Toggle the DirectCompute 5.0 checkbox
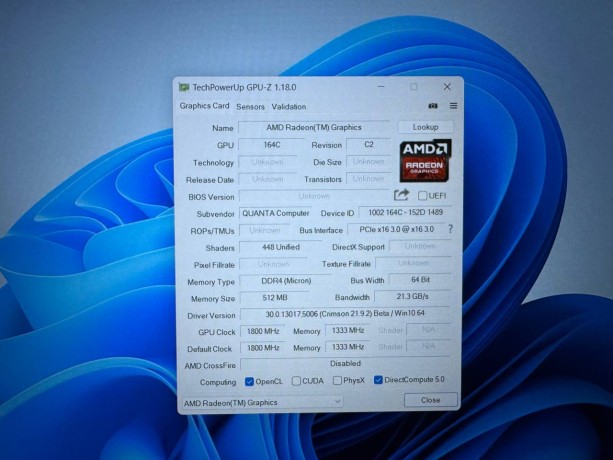The image size is (613, 460). point(378,381)
